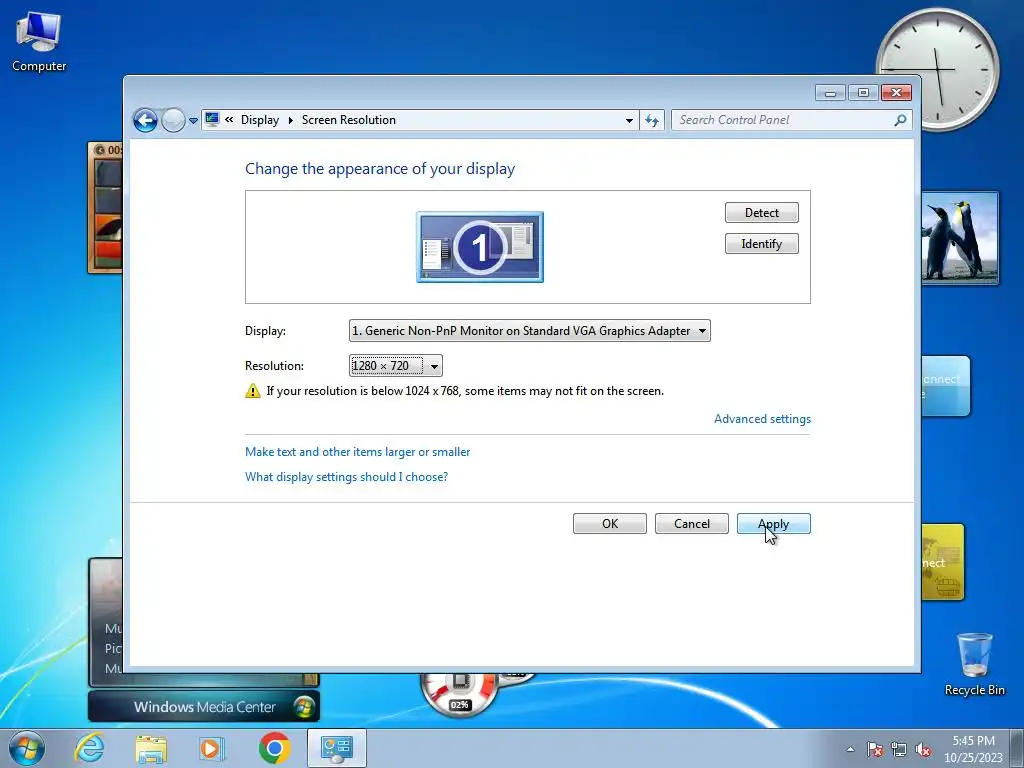The height and width of the screenshot is (768, 1024).
Task: Select Screen Resolution breadcrumb item
Action: click(x=349, y=120)
